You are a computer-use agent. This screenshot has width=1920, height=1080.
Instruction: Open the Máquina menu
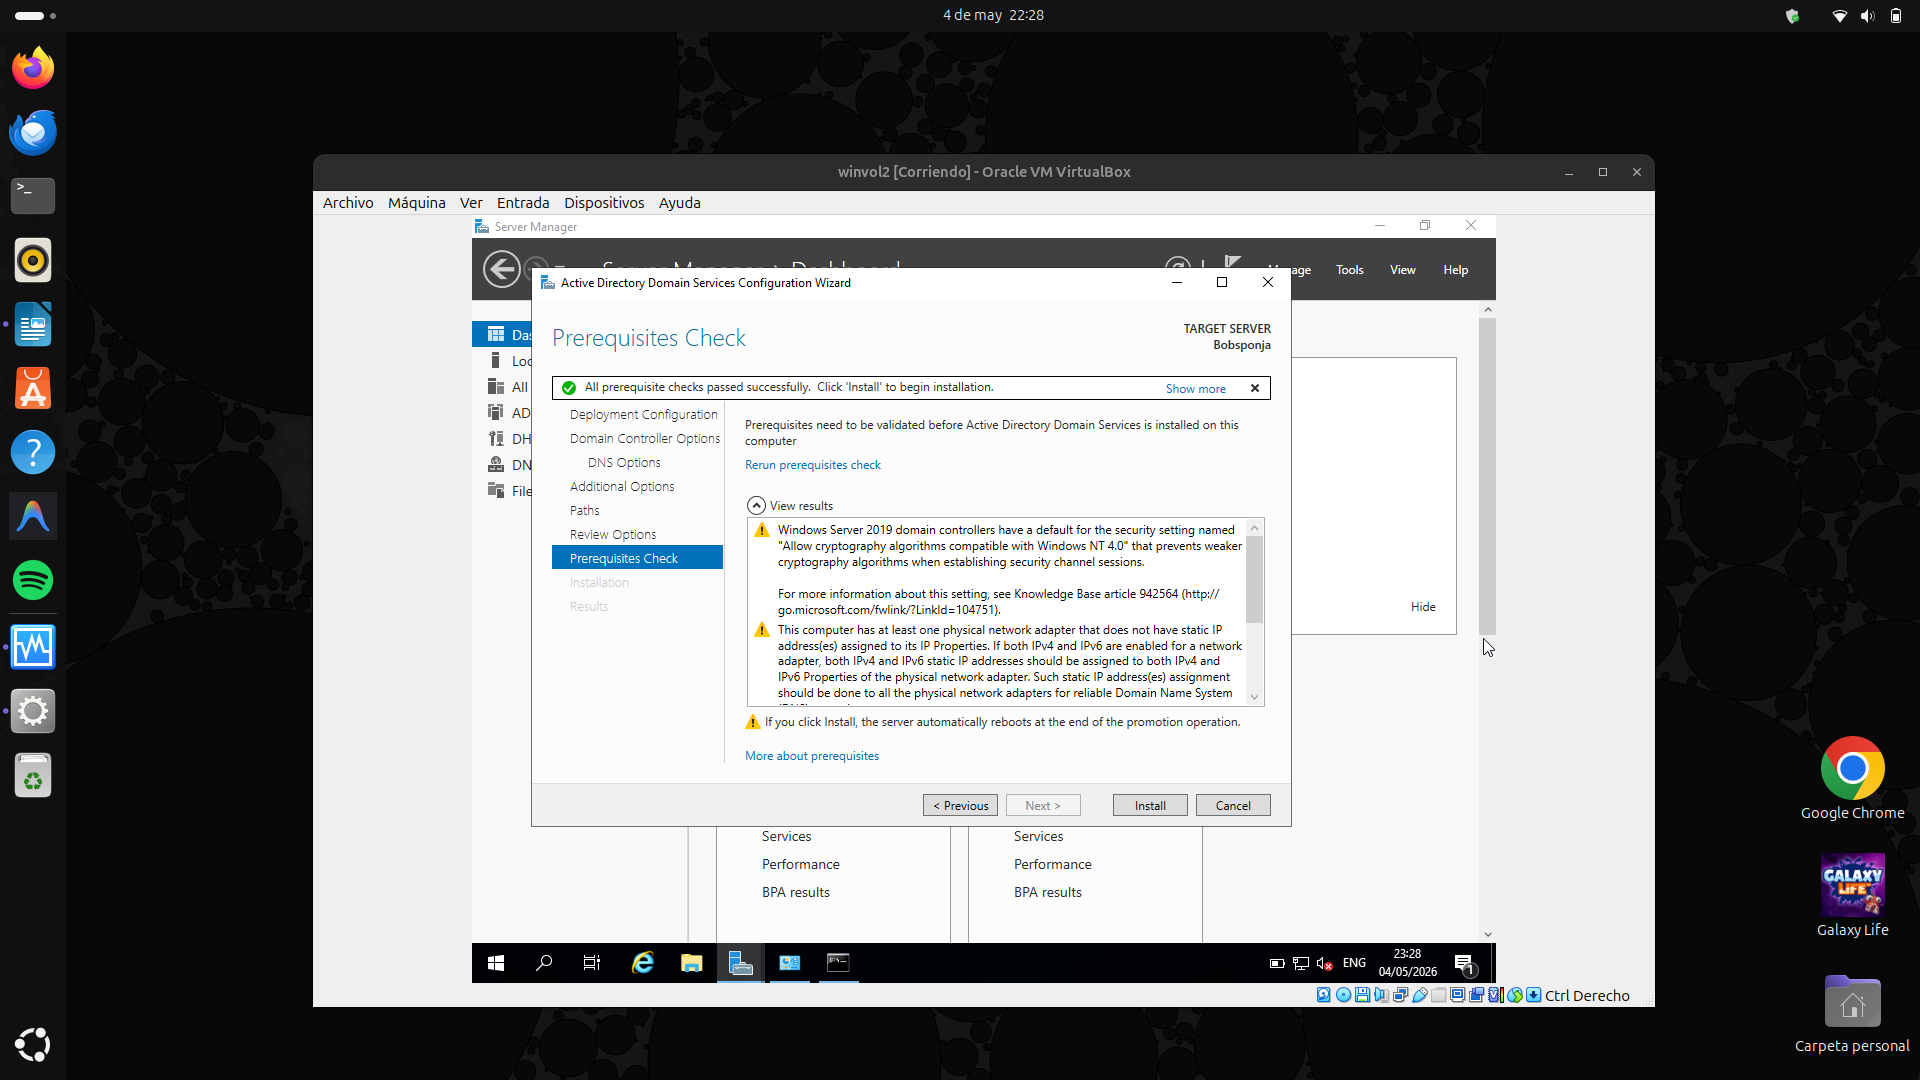pyautogui.click(x=417, y=203)
